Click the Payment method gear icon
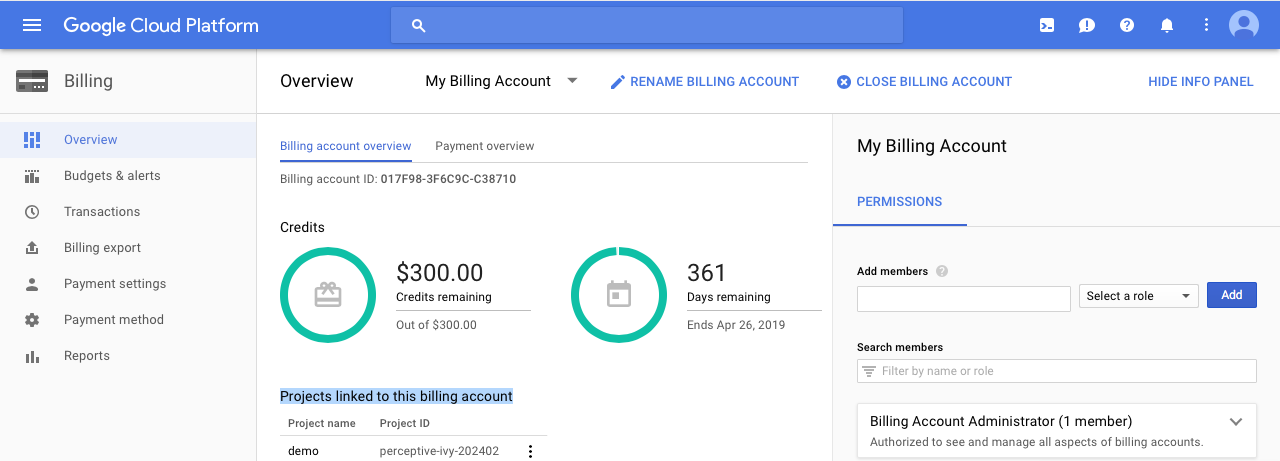1280x461 pixels. point(32,320)
